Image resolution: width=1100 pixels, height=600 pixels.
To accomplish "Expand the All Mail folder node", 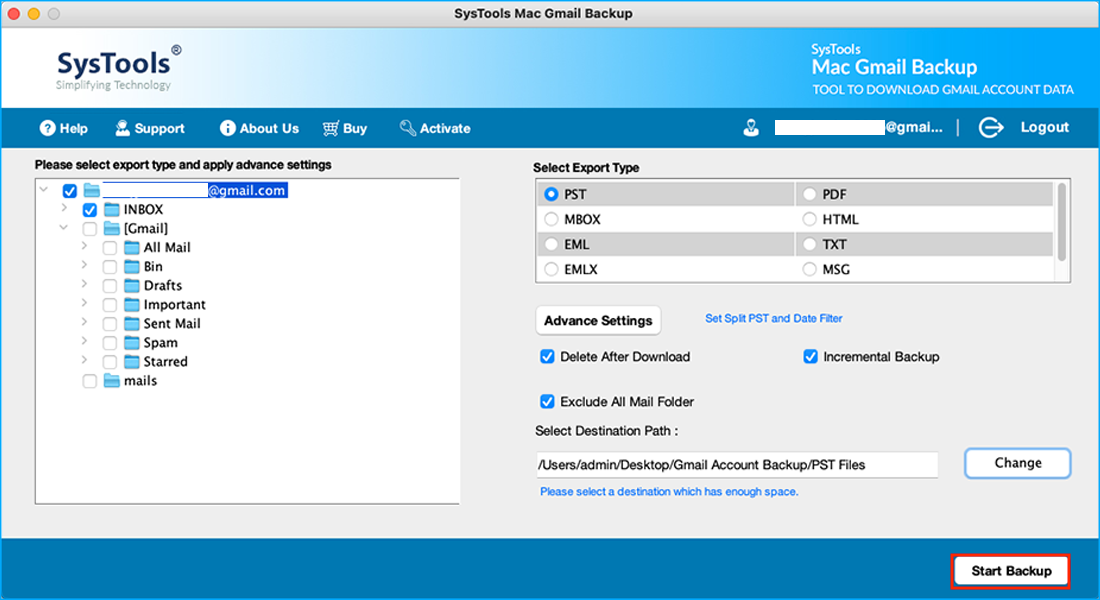I will [x=84, y=246].
